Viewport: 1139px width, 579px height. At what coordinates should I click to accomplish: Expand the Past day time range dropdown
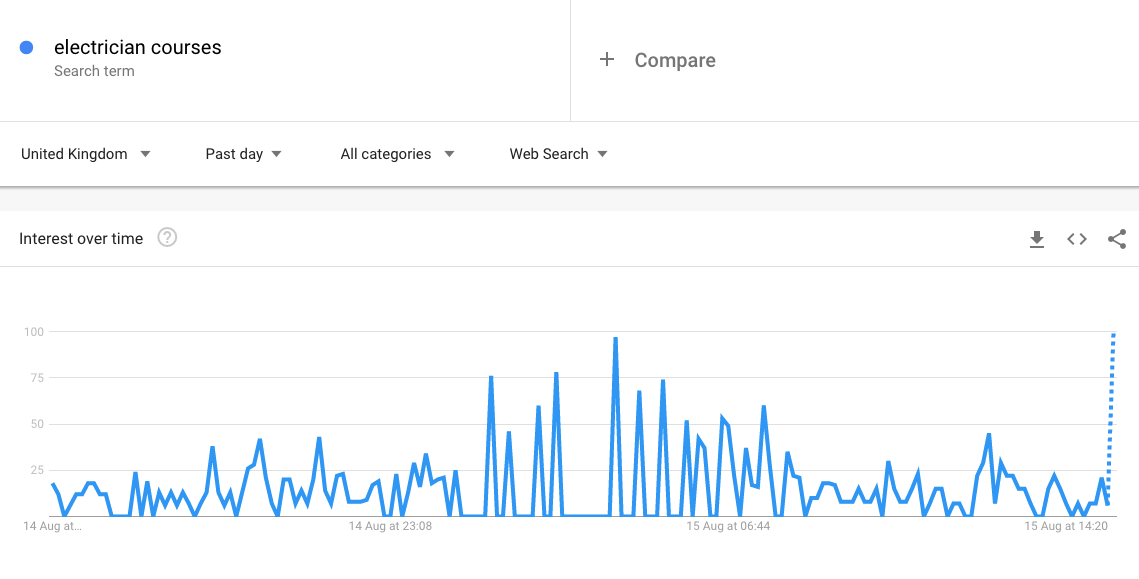point(244,154)
